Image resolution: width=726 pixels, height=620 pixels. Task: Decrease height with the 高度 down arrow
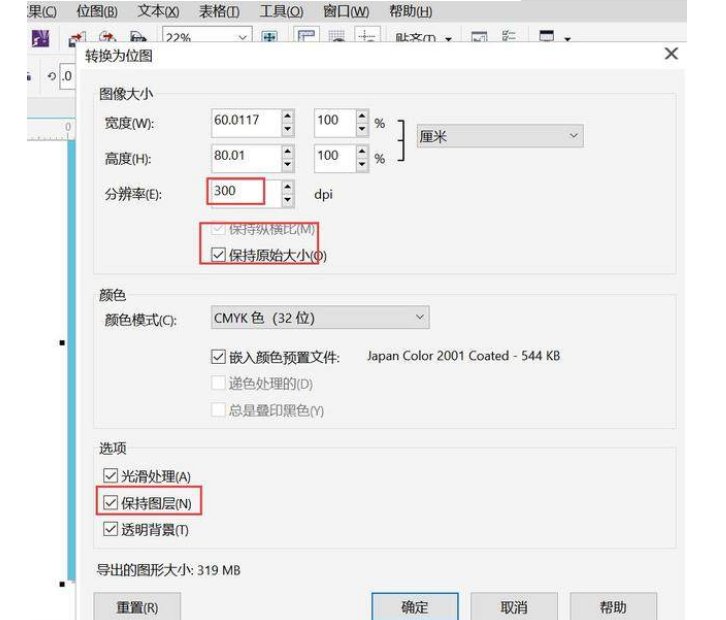pos(288,165)
